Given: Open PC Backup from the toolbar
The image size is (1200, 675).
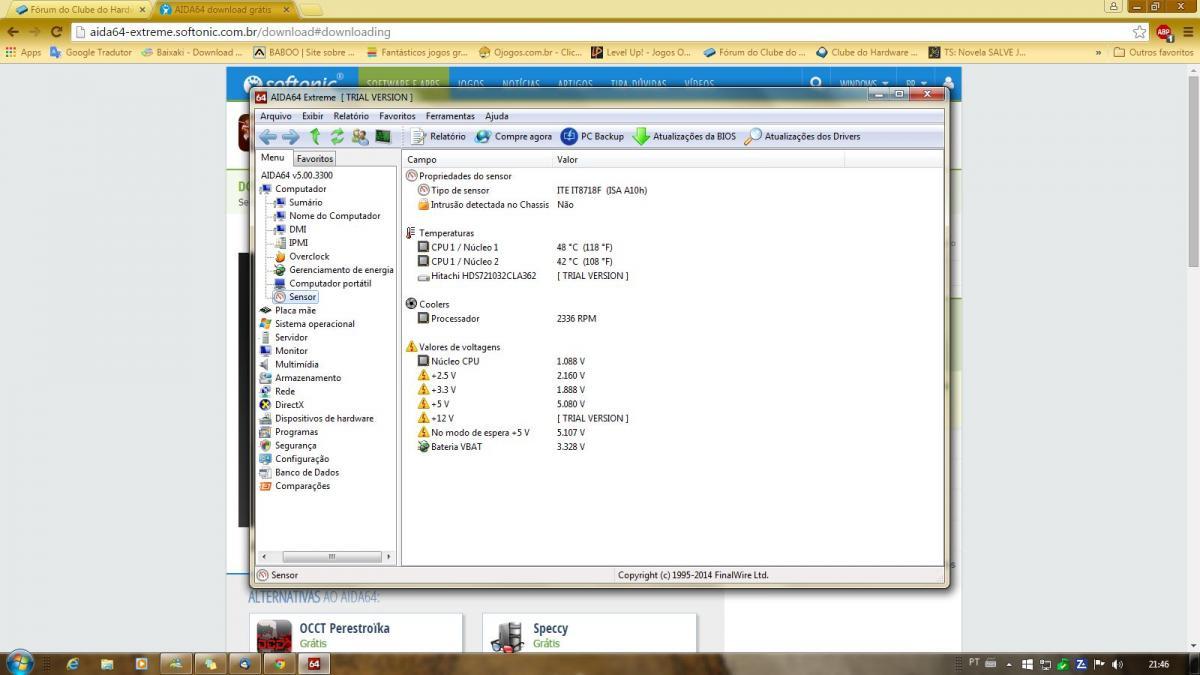Looking at the screenshot, I should (592, 137).
